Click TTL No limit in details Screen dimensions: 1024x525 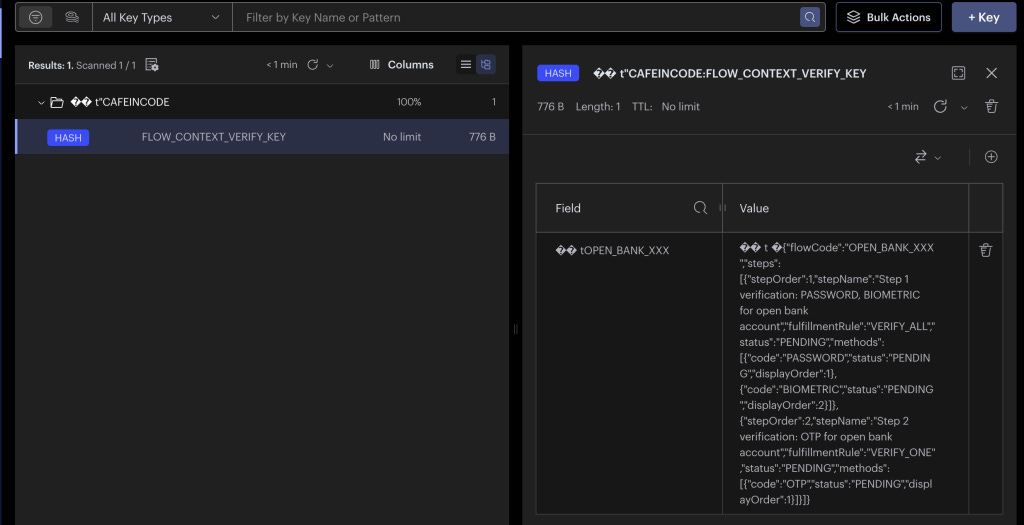665,106
